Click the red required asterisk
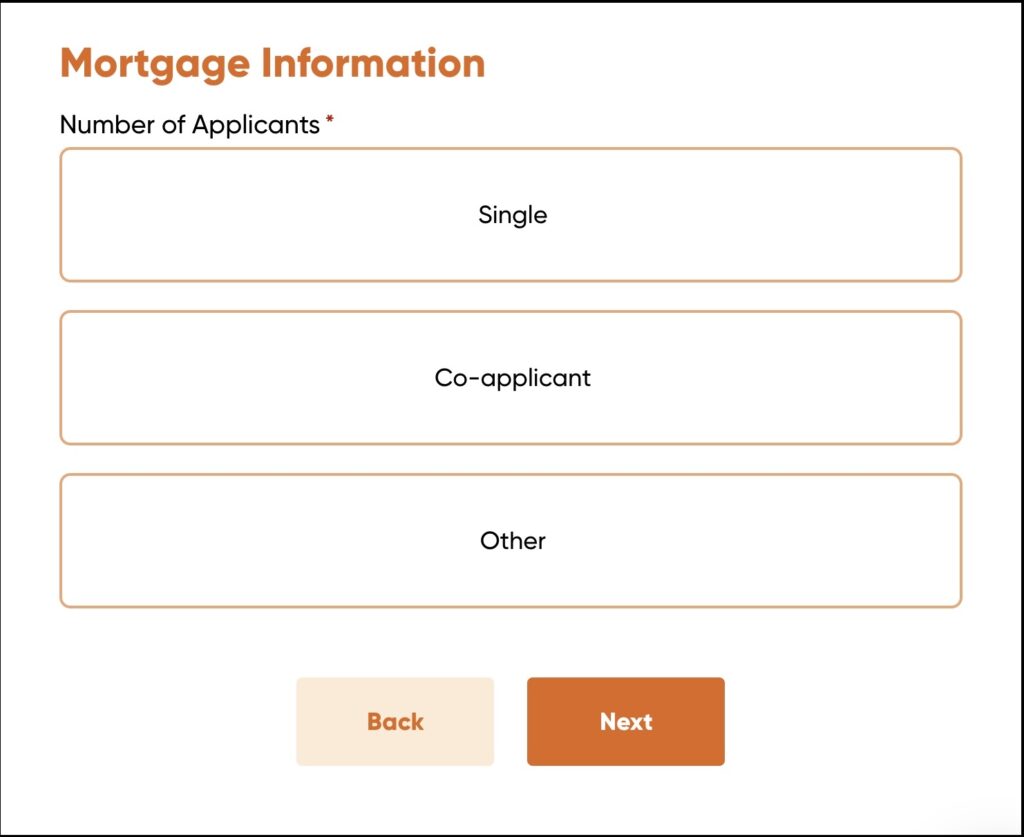 pyautogui.click(x=330, y=122)
